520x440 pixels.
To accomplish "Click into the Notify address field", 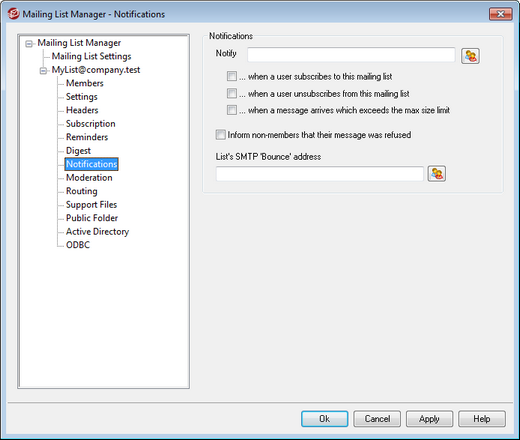I will pos(351,55).
